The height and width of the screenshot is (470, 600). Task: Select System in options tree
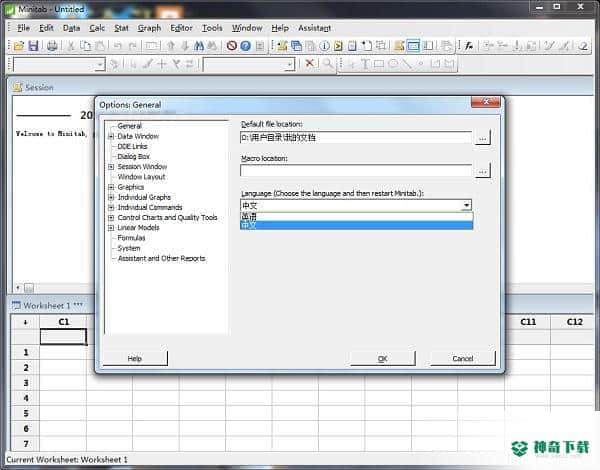(x=129, y=248)
